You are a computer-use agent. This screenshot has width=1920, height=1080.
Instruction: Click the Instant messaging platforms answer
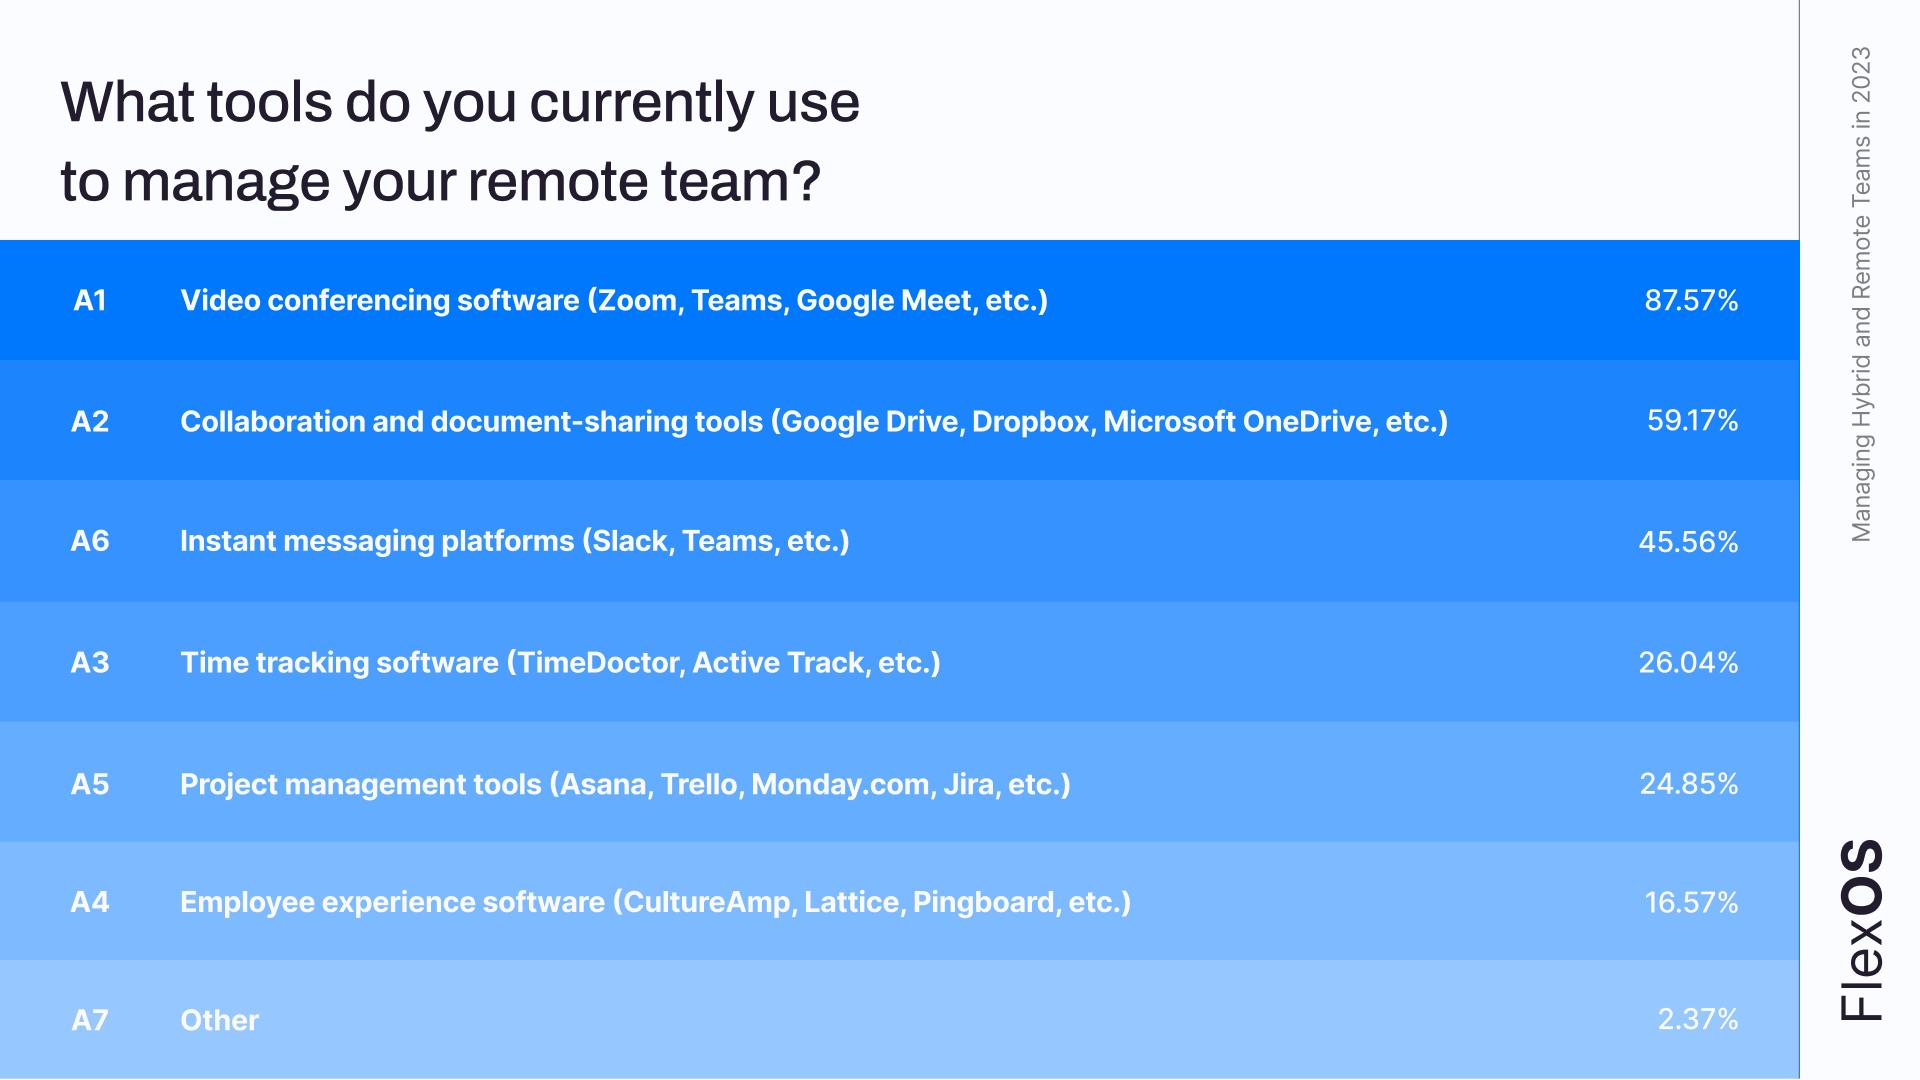(514, 541)
